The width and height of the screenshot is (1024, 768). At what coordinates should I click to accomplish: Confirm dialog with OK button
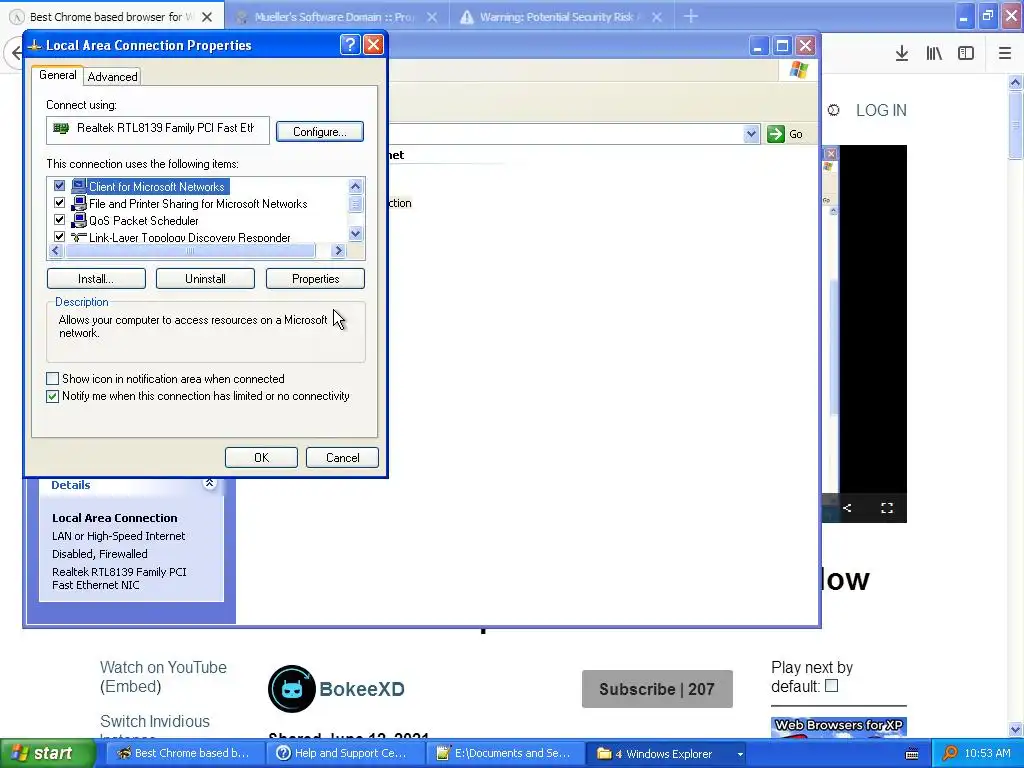tap(261, 458)
